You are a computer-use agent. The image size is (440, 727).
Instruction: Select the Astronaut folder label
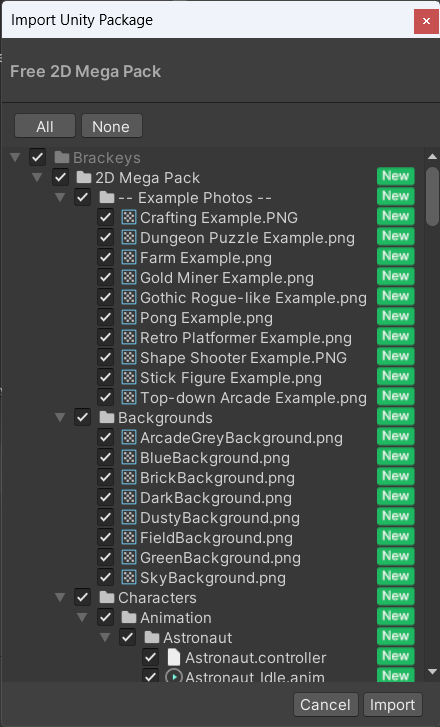[x=197, y=638]
